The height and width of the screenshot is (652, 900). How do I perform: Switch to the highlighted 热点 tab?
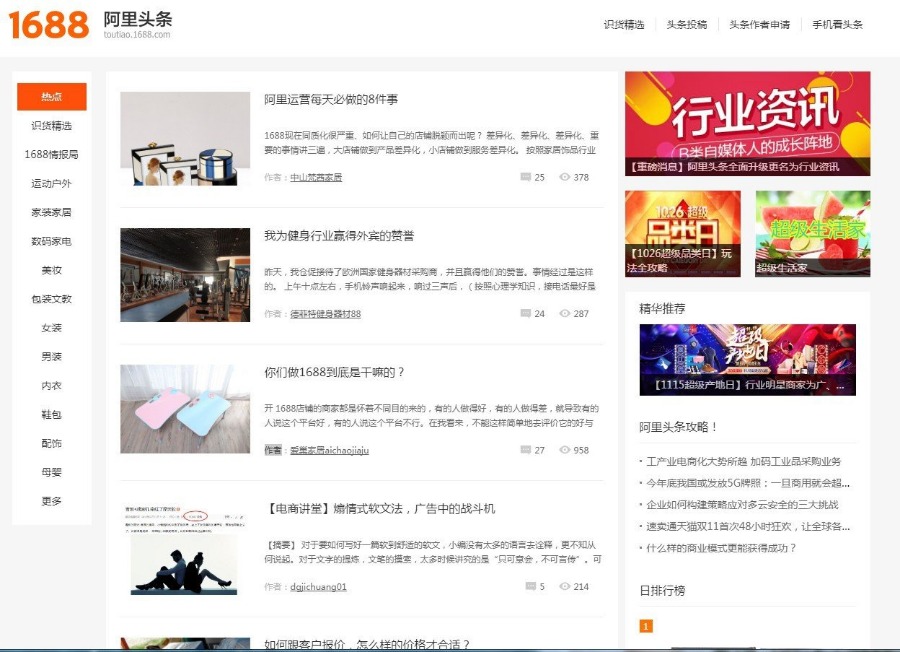click(52, 96)
